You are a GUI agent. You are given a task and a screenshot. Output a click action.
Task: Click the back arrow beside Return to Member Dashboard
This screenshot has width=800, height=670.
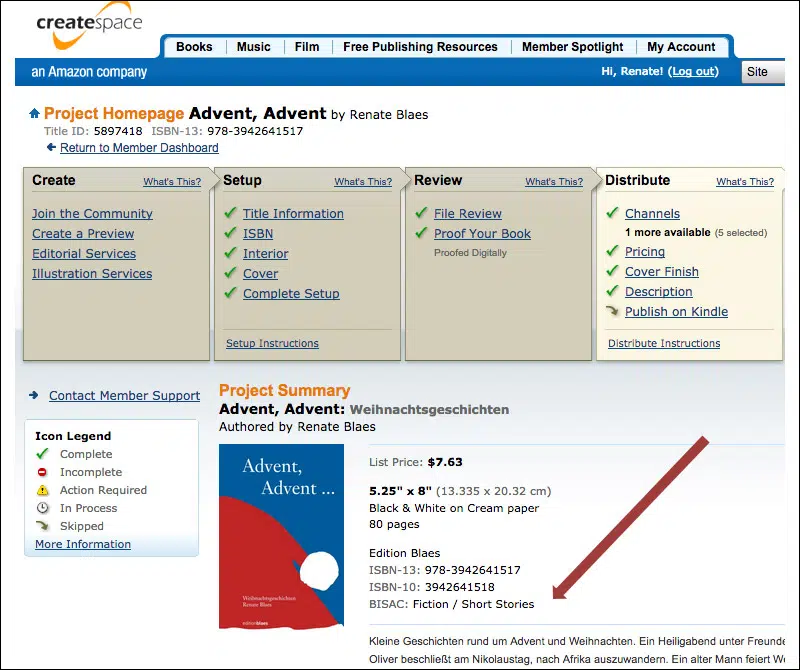click(51, 147)
